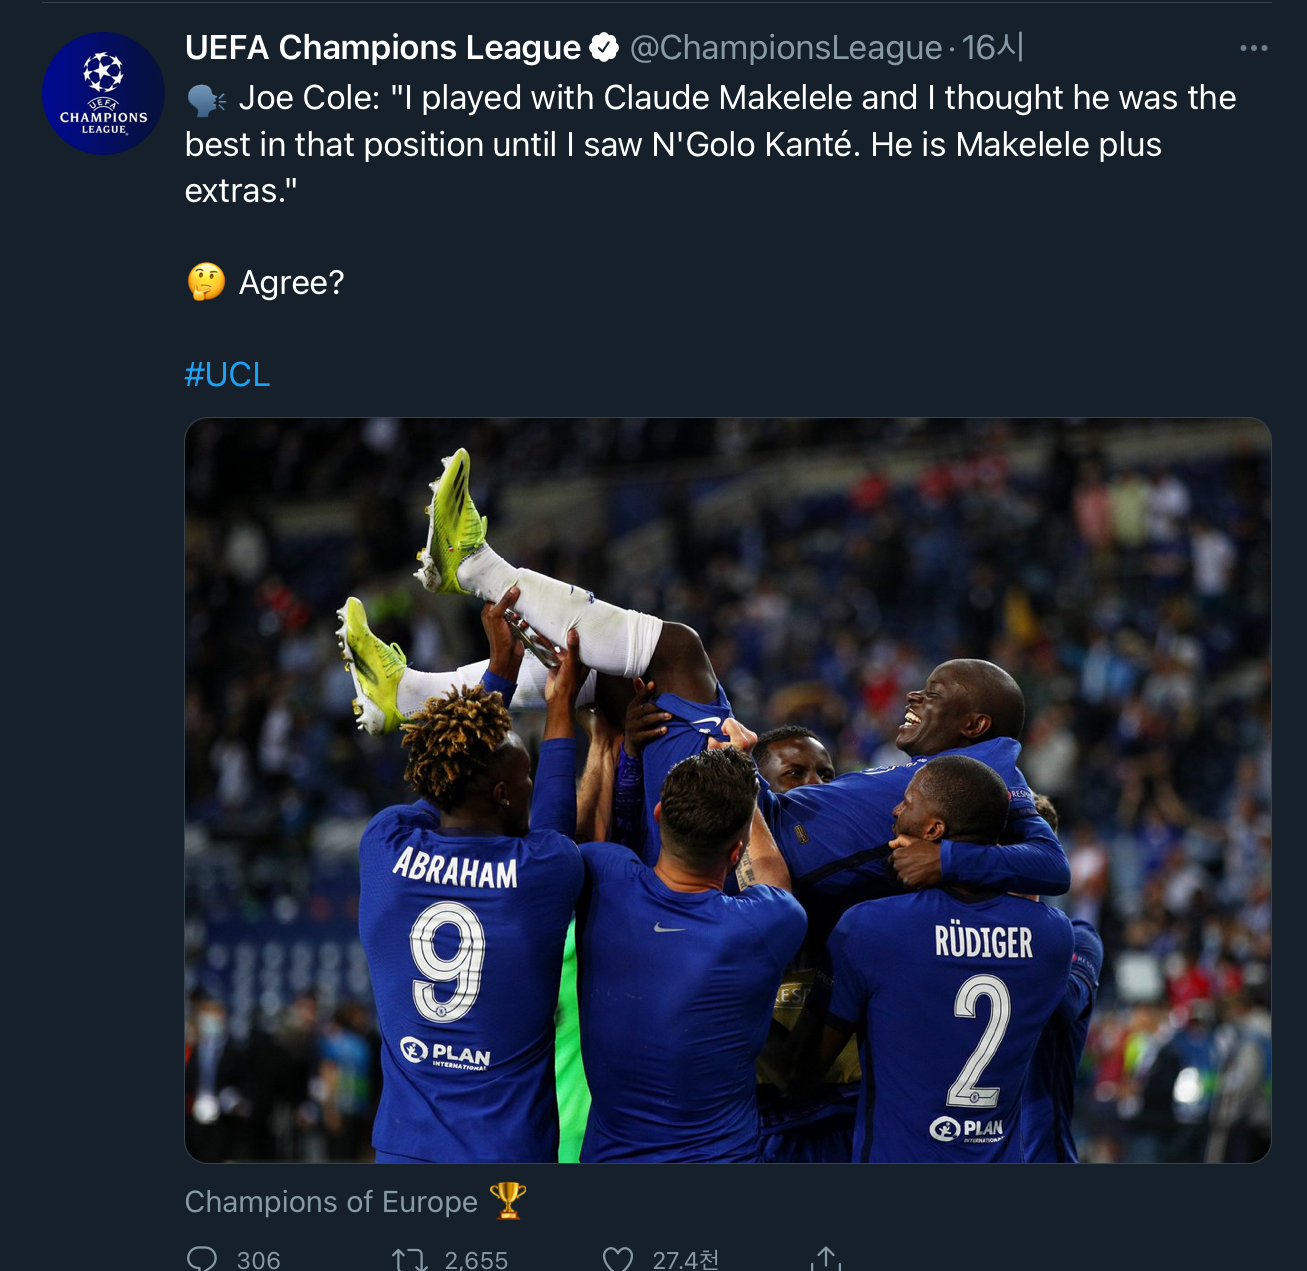
Task: Click the 306 replies count
Action: (258, 1260)
